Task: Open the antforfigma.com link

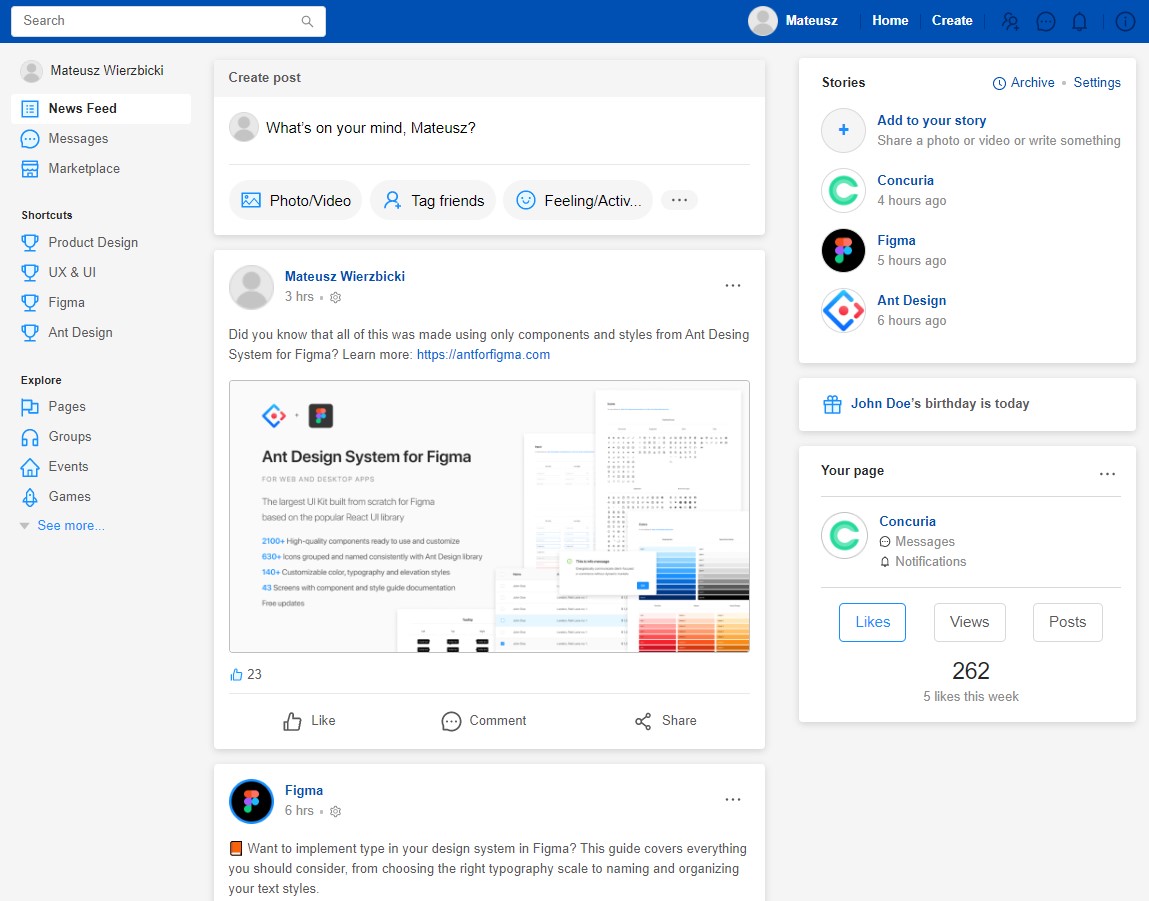Action: 483,355
